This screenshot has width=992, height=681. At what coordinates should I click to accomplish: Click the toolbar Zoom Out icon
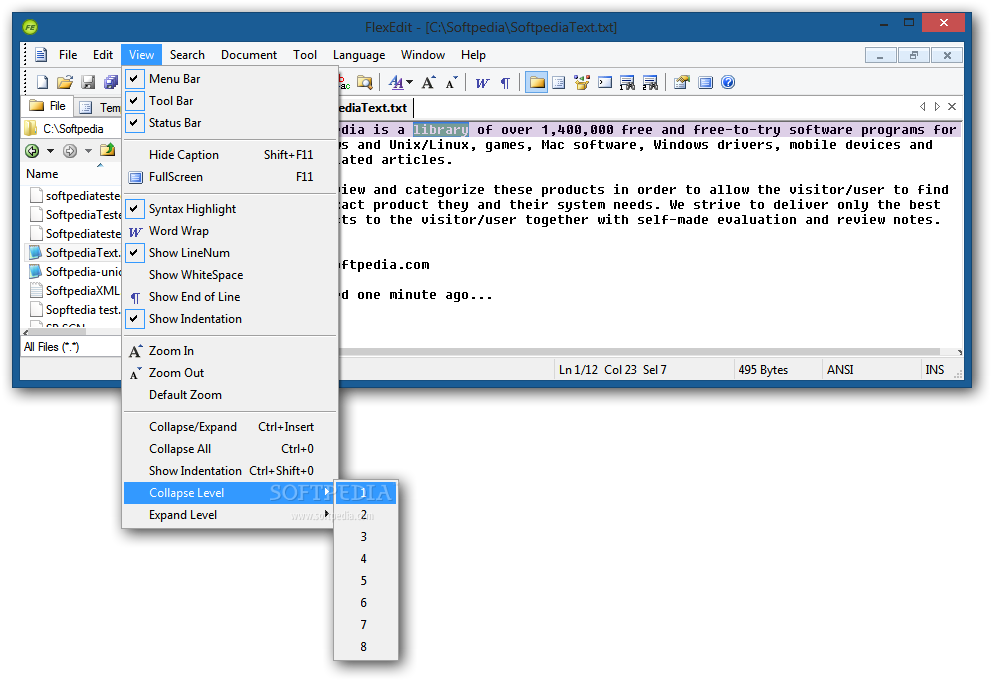[x=451, y=82]
